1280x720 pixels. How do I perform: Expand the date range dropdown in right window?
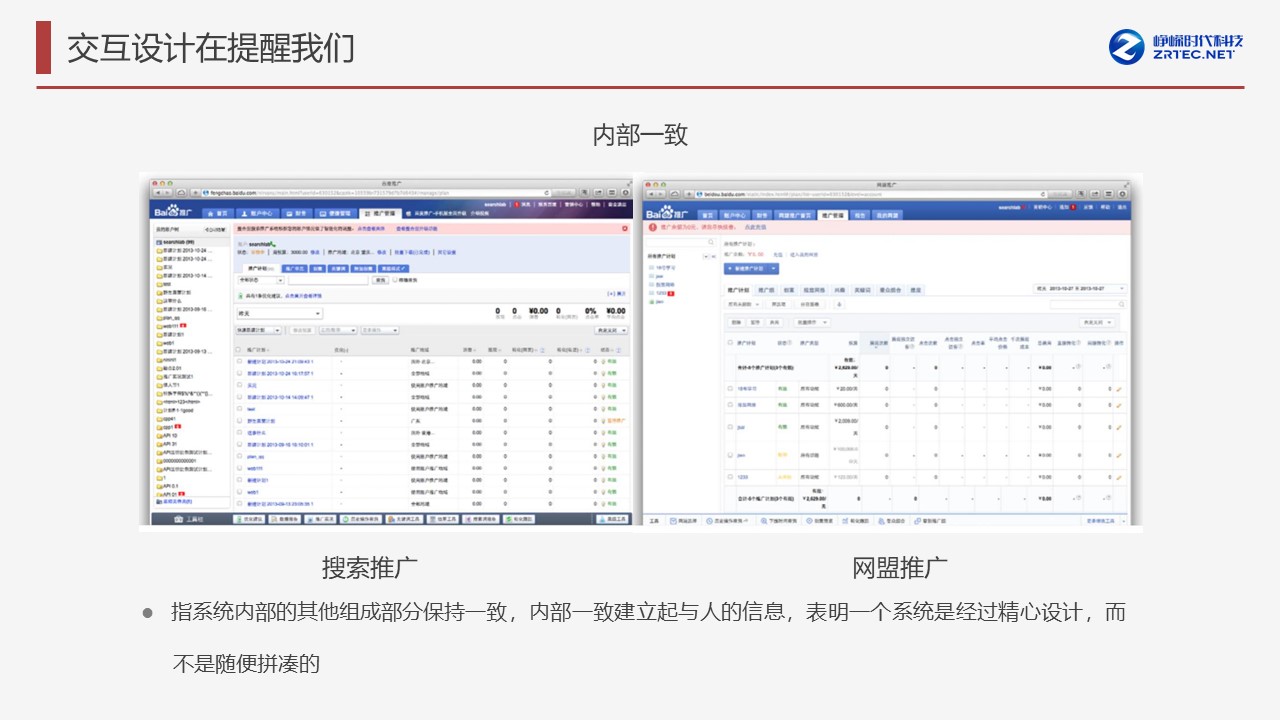tap(1121, 289)
